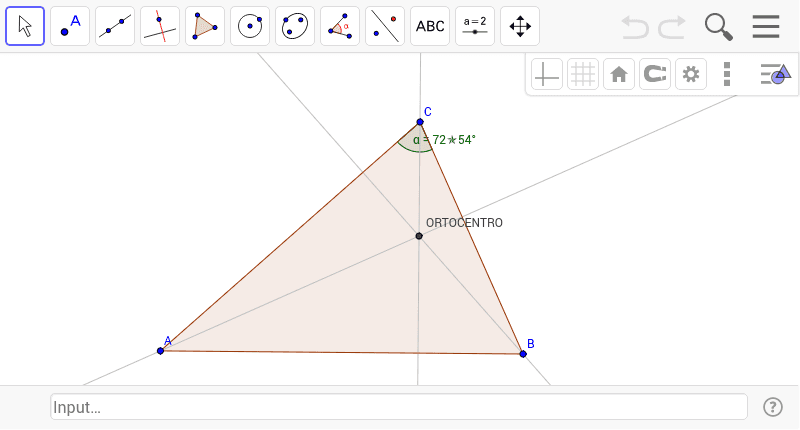Pick the Perpendicular Line tool

[160, 26]
